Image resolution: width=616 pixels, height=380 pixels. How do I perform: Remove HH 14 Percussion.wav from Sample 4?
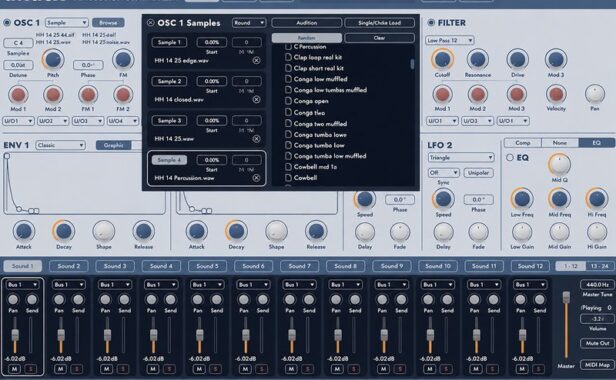[x=256, y=178]
